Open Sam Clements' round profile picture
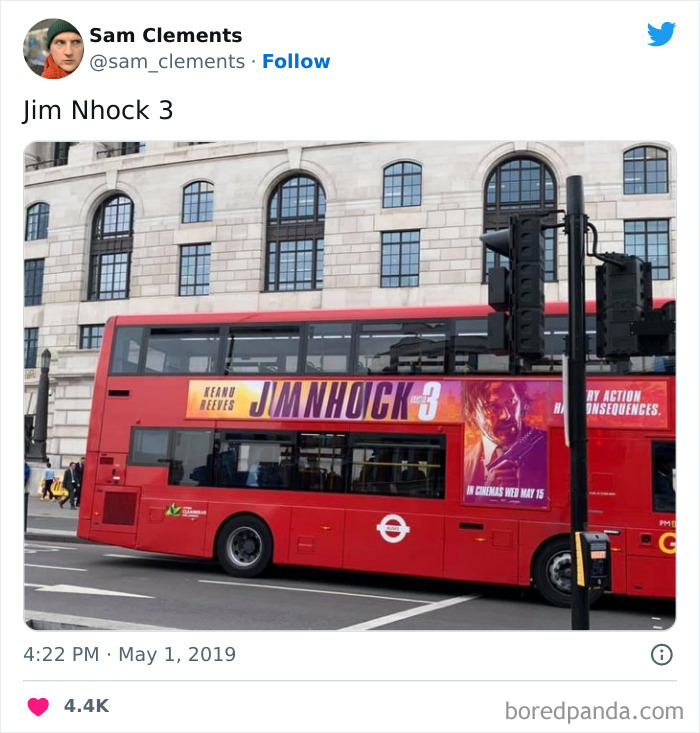Viewport: 700px width, 733px height. click(53, 49)
